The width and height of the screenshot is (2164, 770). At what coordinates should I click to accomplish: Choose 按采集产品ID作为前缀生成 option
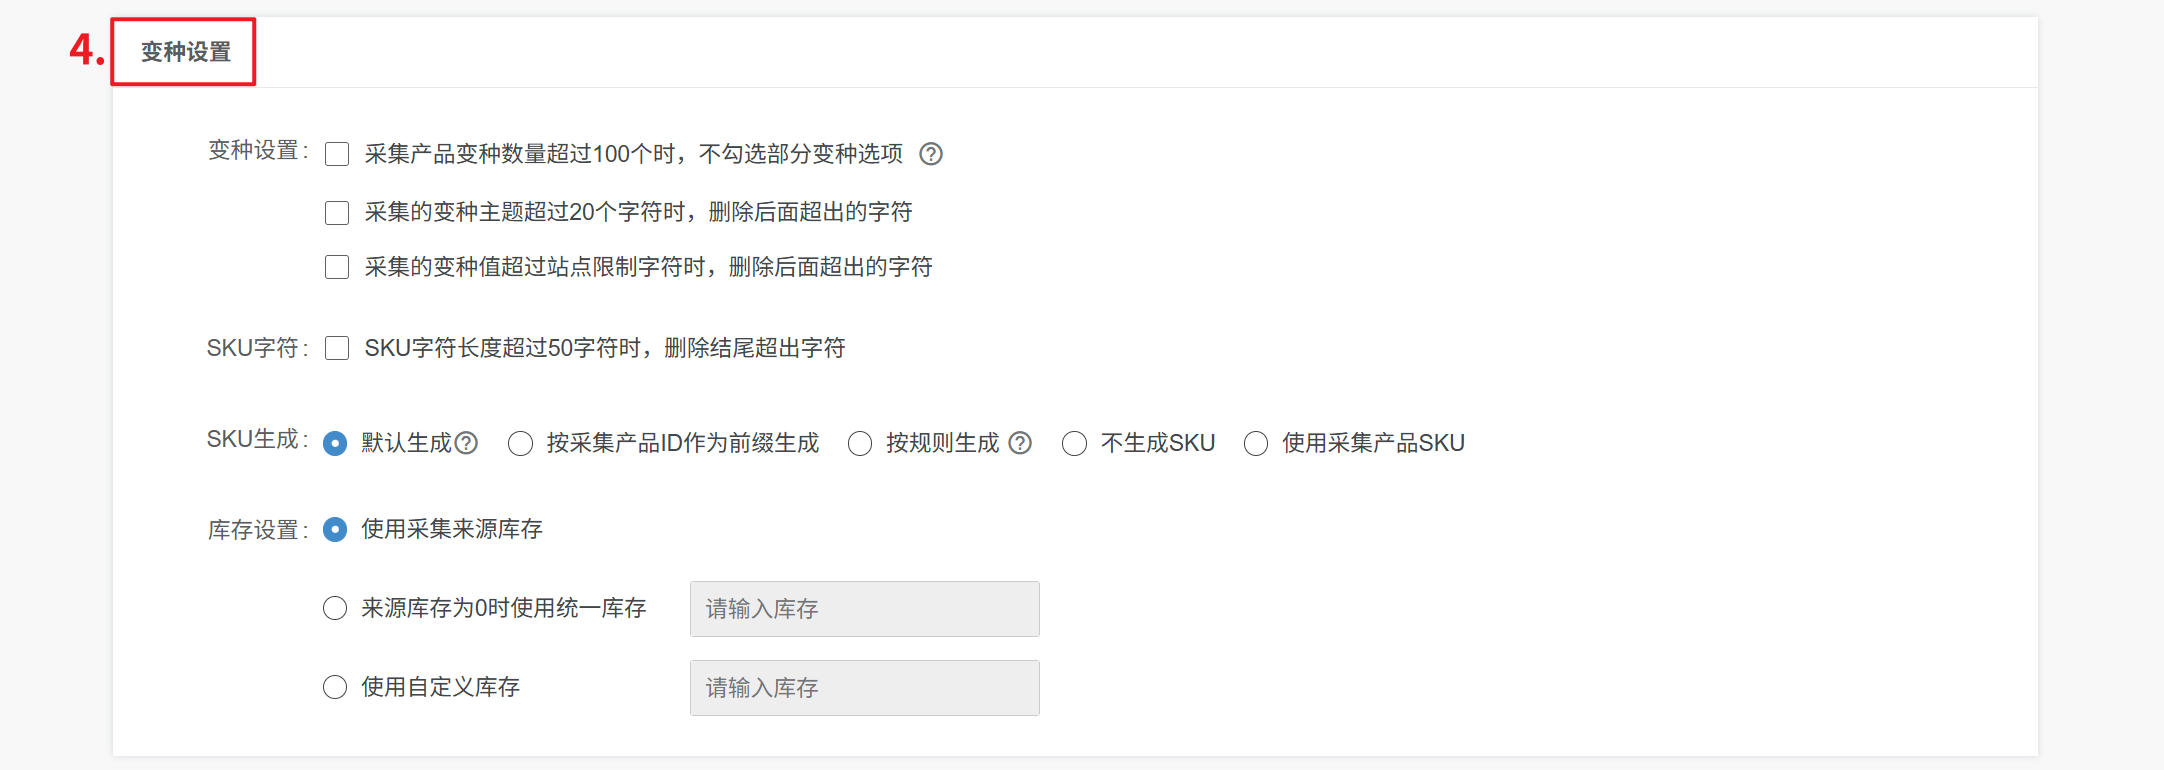click(x=520, y=443)
